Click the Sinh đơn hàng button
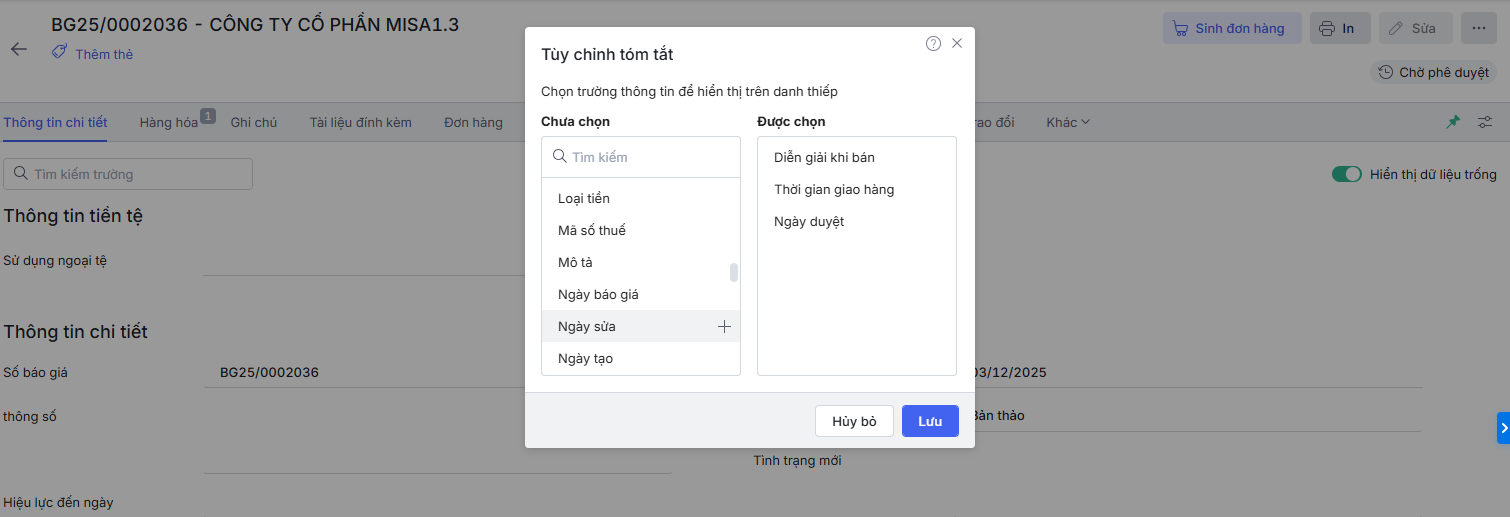This screenshot has height=517, width=1510. pos(1231,28)
